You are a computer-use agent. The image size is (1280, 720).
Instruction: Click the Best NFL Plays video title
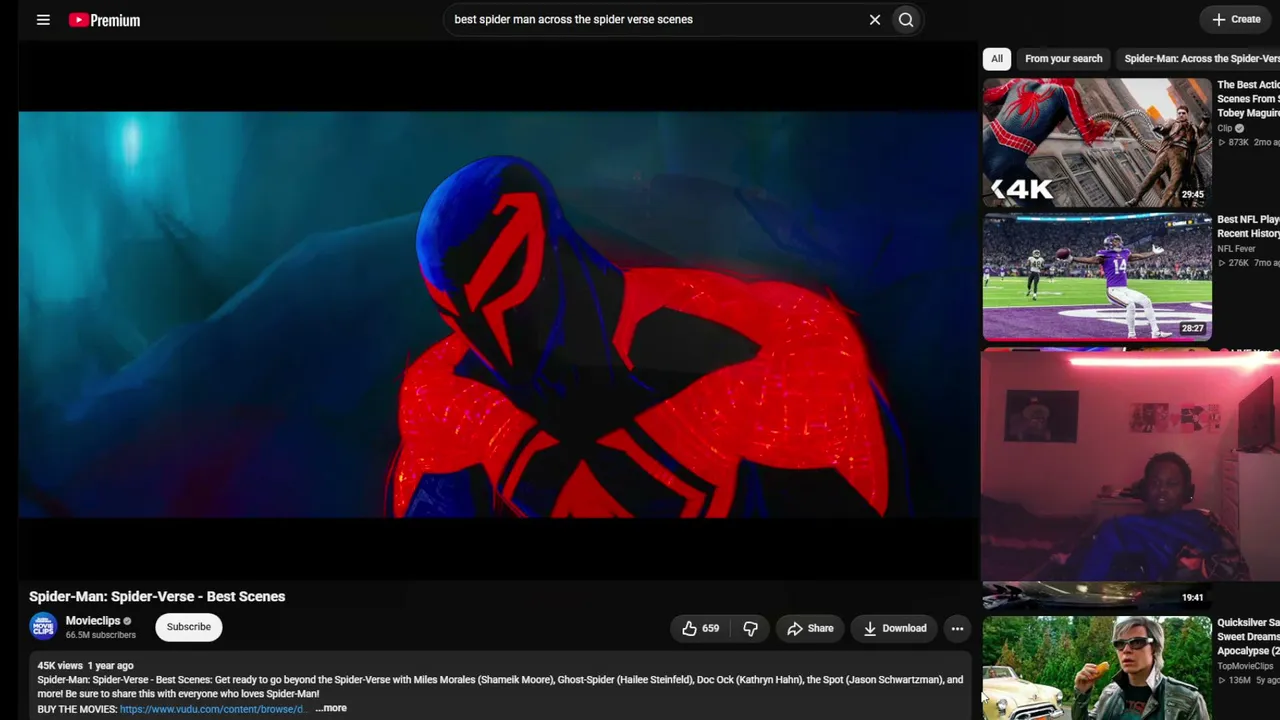point(1248,227)
